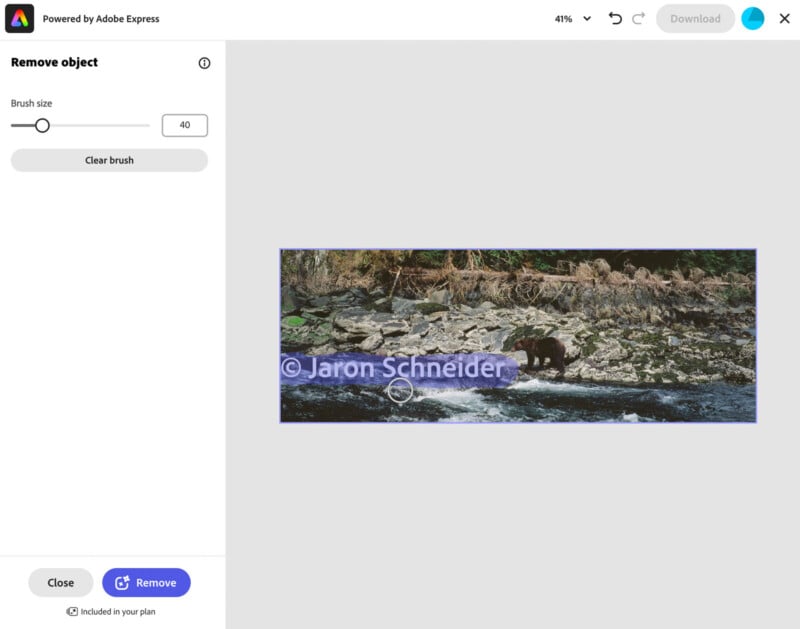Click the Adobe Express logo
This screenshot has height=629, width=800.
tap(19, 18)
